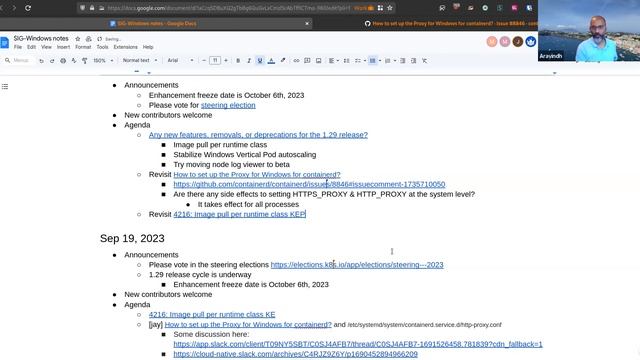Open the 1.29 release features link

pos(258,135)
